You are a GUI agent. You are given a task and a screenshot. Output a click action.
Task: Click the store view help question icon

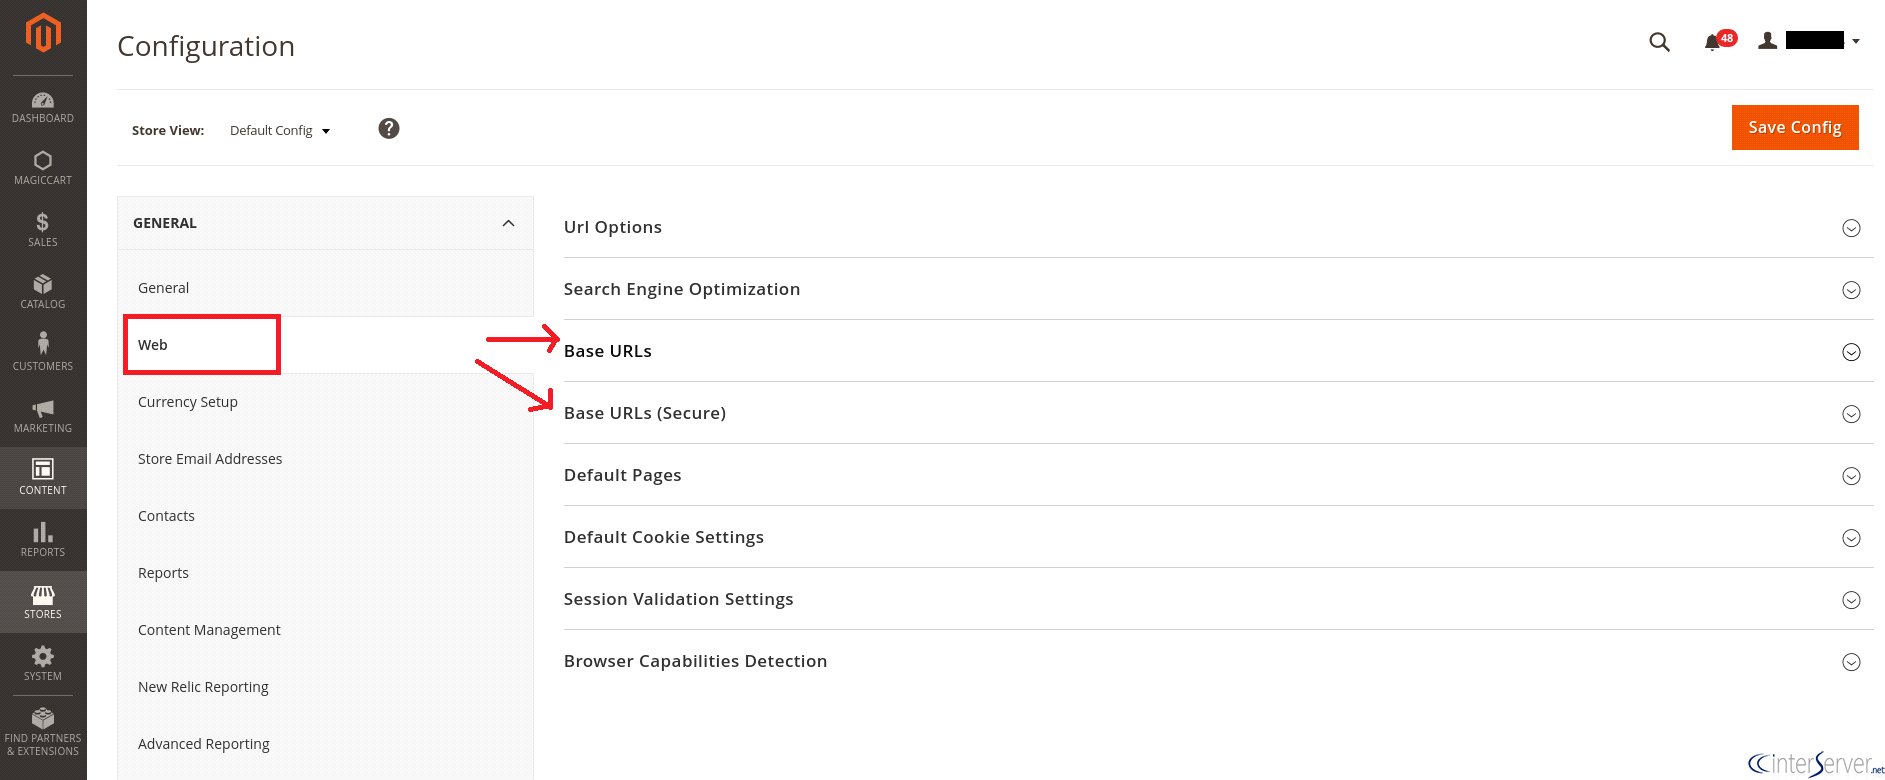coord(389,128)
